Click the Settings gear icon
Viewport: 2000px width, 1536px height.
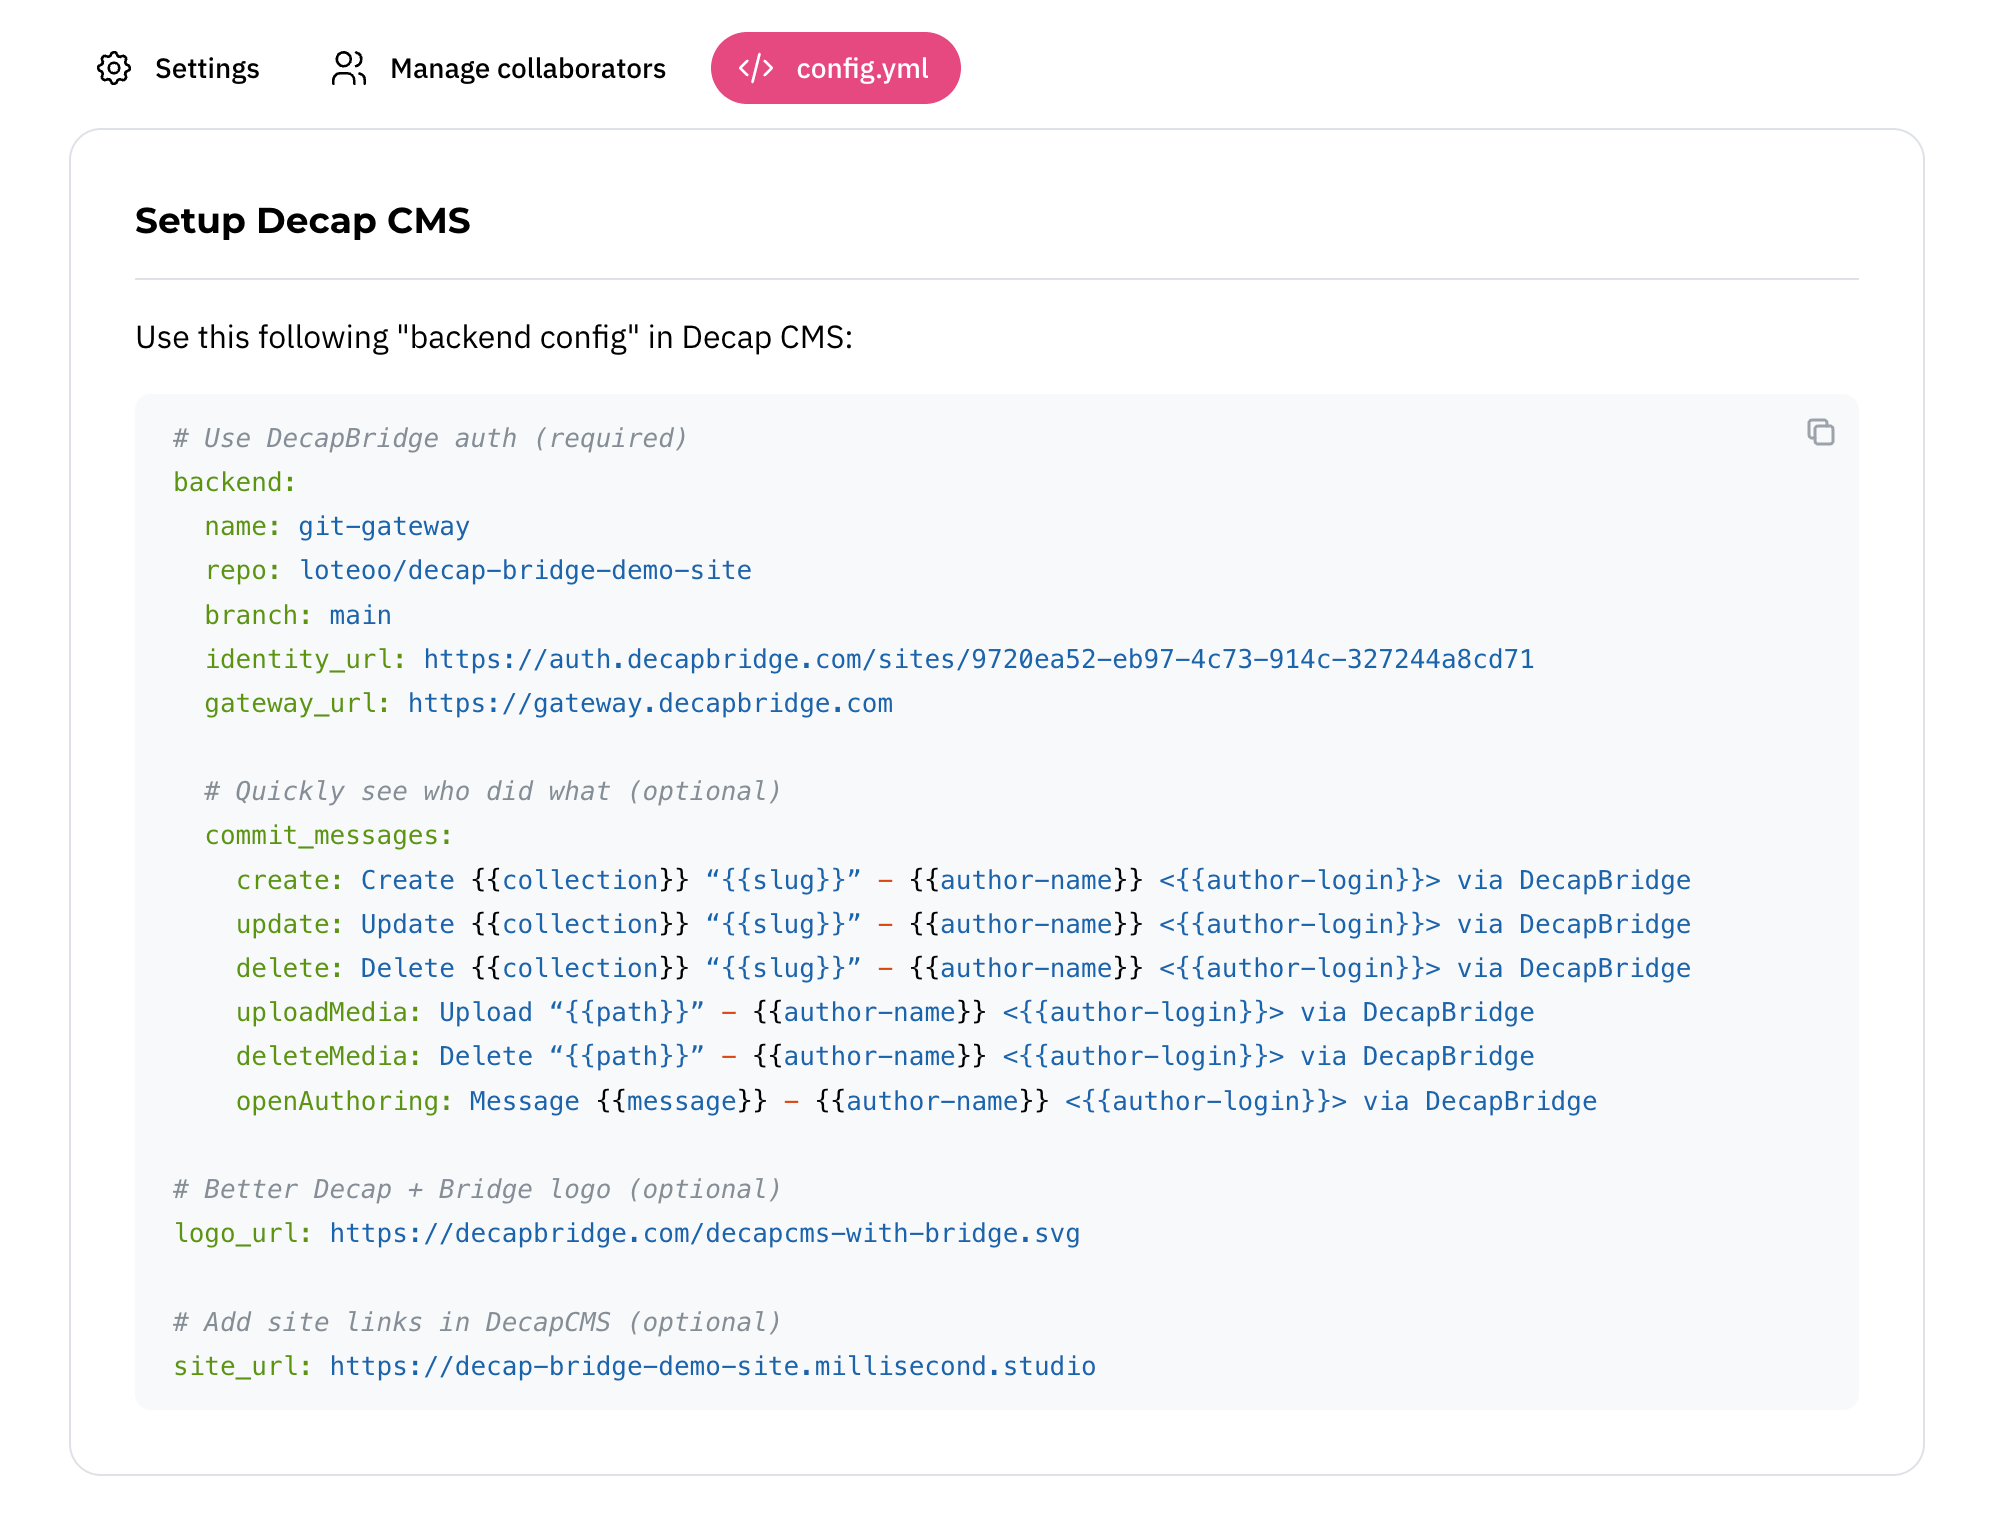(114, 68)
